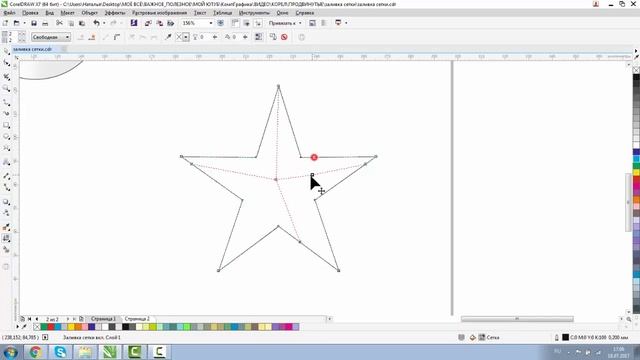Select the Drop Shadow tool
Viewport: 640px width, 360px height.
point(6,202)
